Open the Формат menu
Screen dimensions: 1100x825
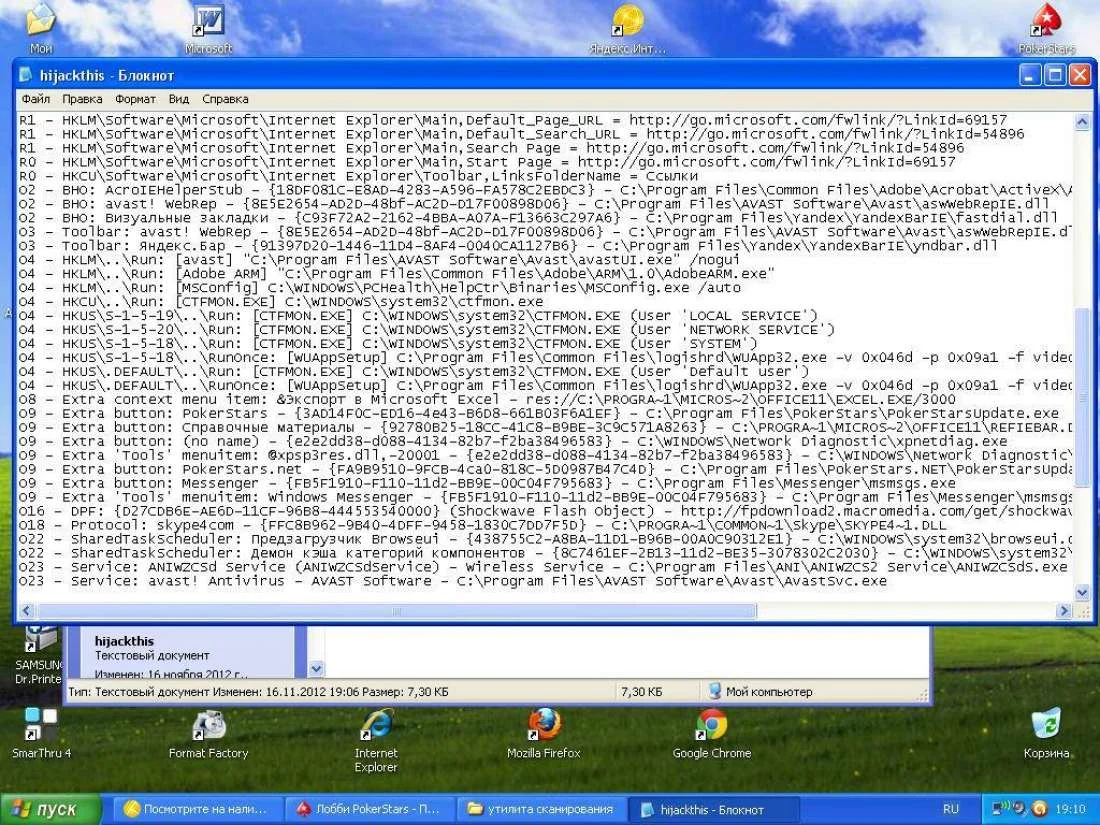pos(135,99)
